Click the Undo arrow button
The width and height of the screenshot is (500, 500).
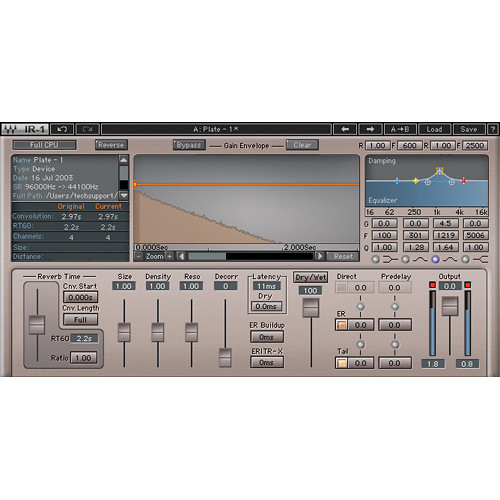[x=62, y=129]
